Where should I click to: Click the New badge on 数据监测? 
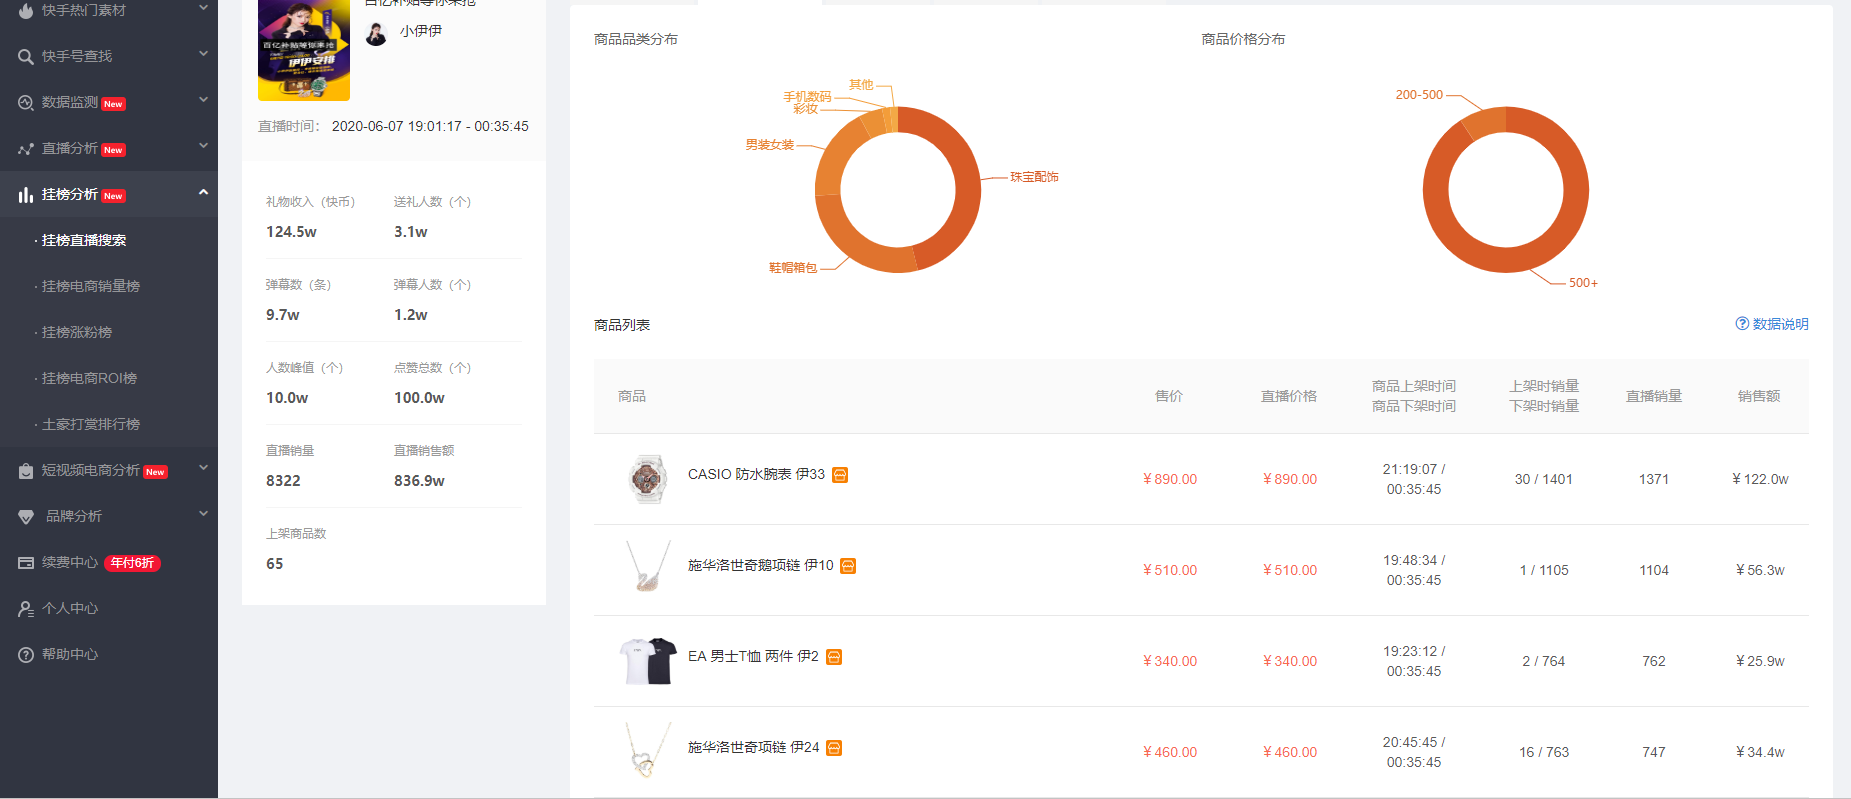(113, 104)
